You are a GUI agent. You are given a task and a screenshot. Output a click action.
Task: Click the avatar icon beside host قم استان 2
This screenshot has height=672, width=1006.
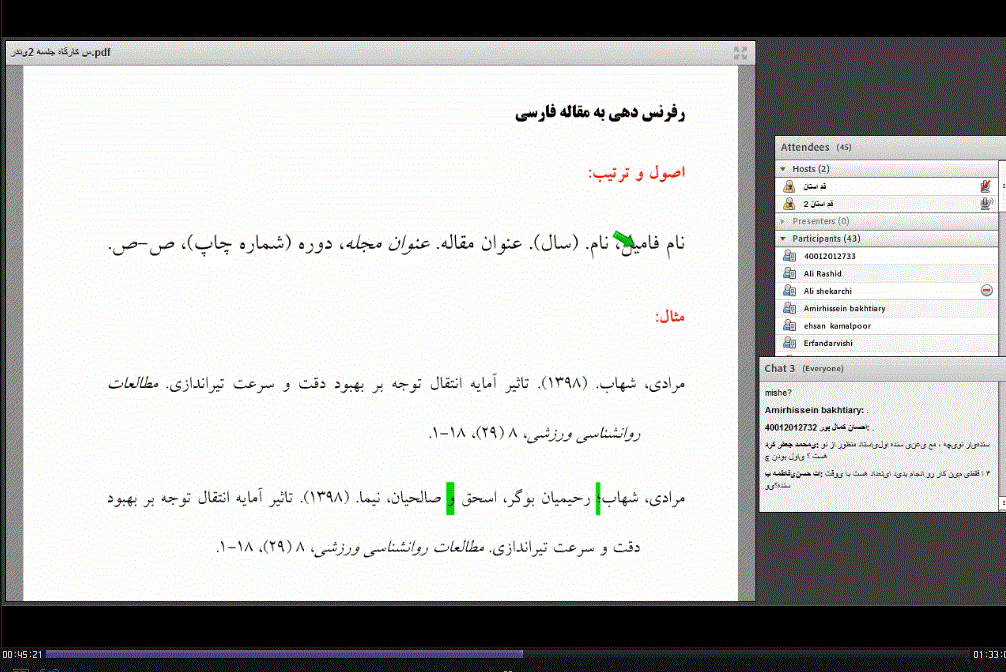pyautogui.click(x=788, y=203)
